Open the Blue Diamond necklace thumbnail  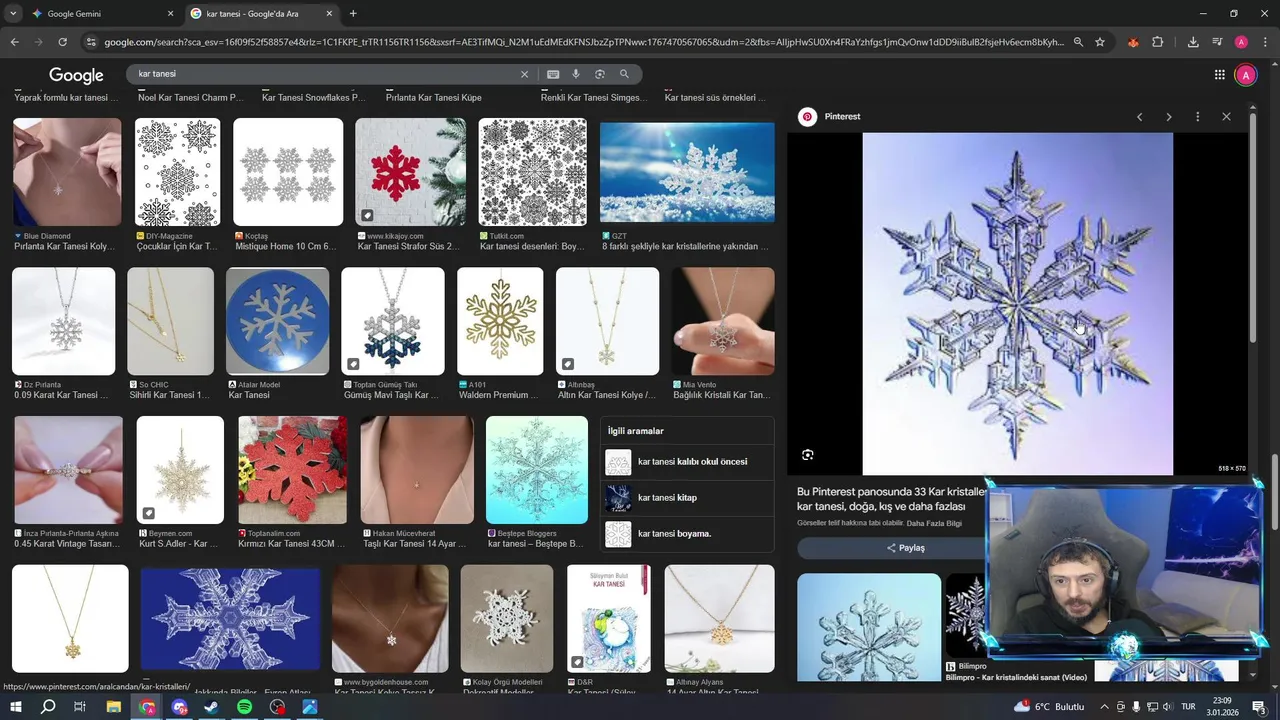(x=67, y=172)
